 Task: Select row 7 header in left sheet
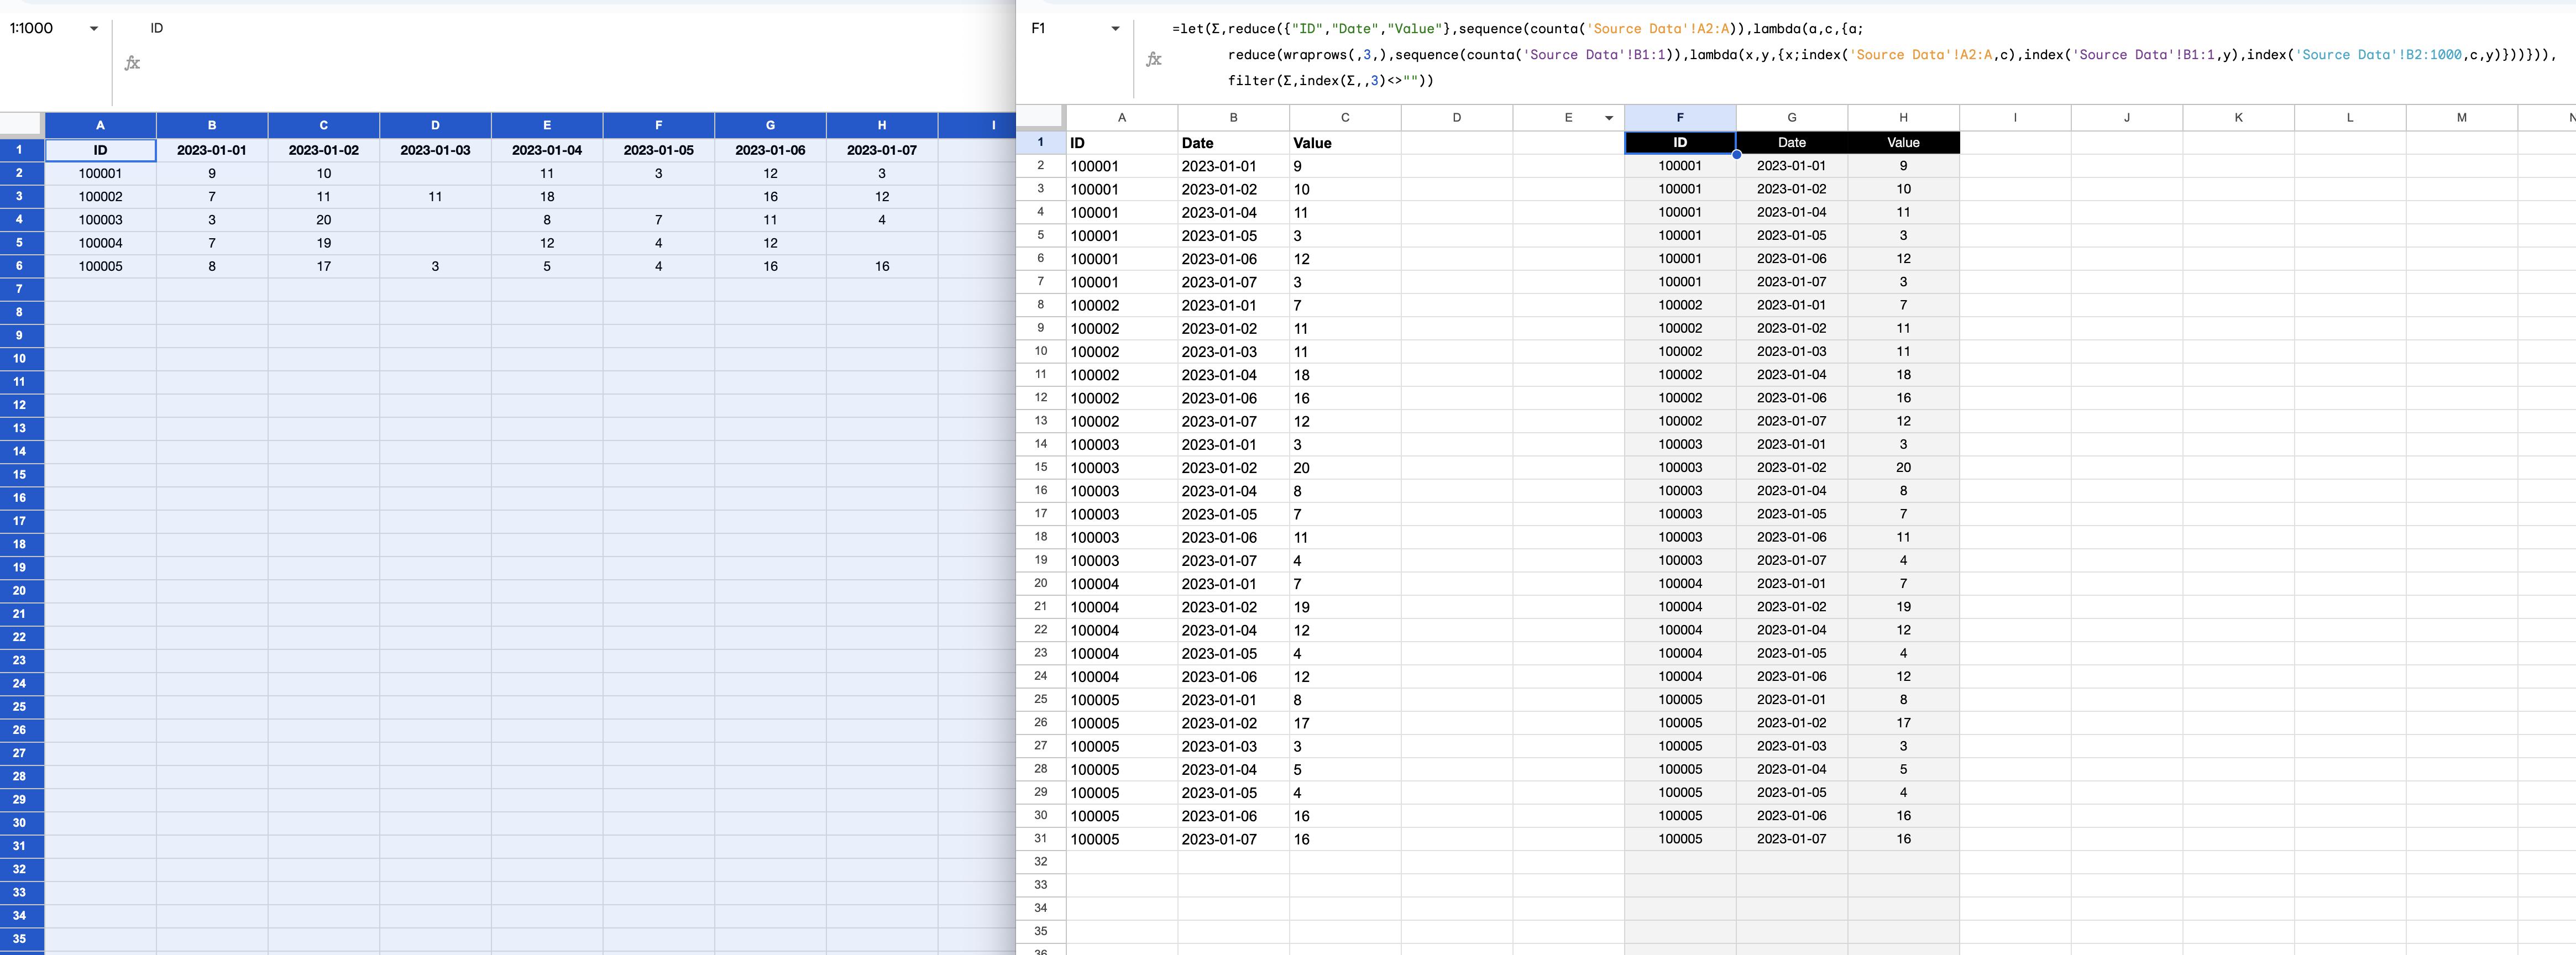[20, 289]
